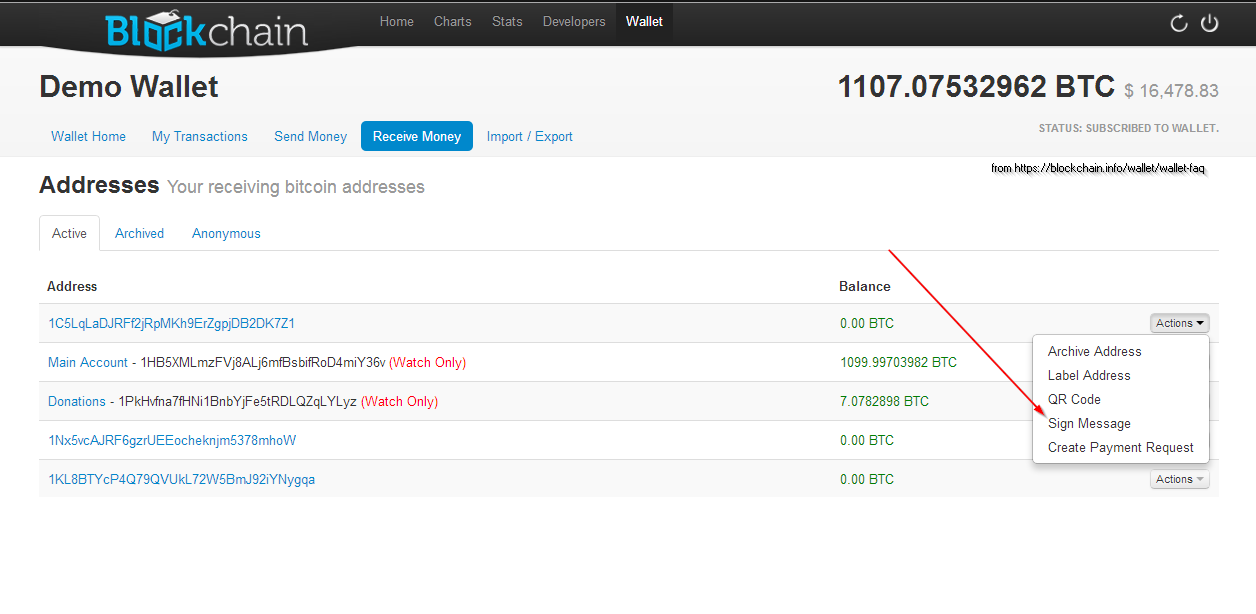Select the Receive Money button
The width and height of the screenshot is (1256, 614).
[417, 136]
